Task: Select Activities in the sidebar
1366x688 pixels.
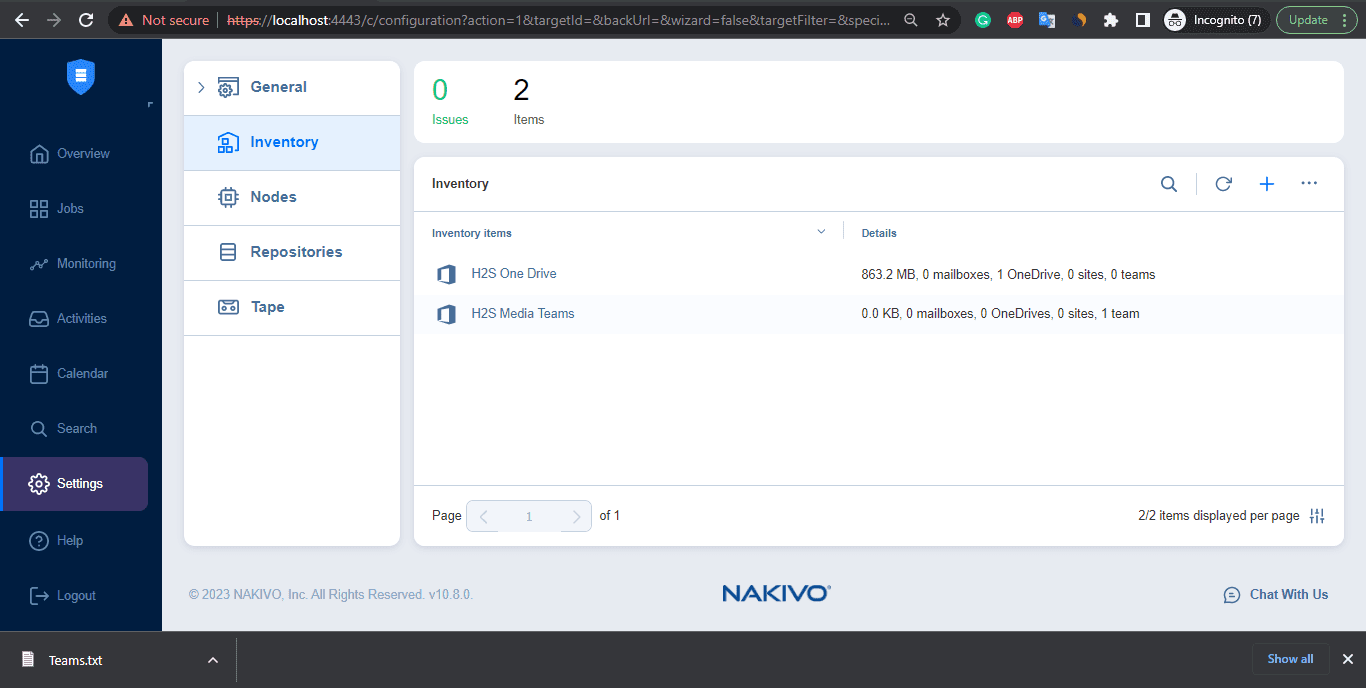Action: [x=68, y=319]
